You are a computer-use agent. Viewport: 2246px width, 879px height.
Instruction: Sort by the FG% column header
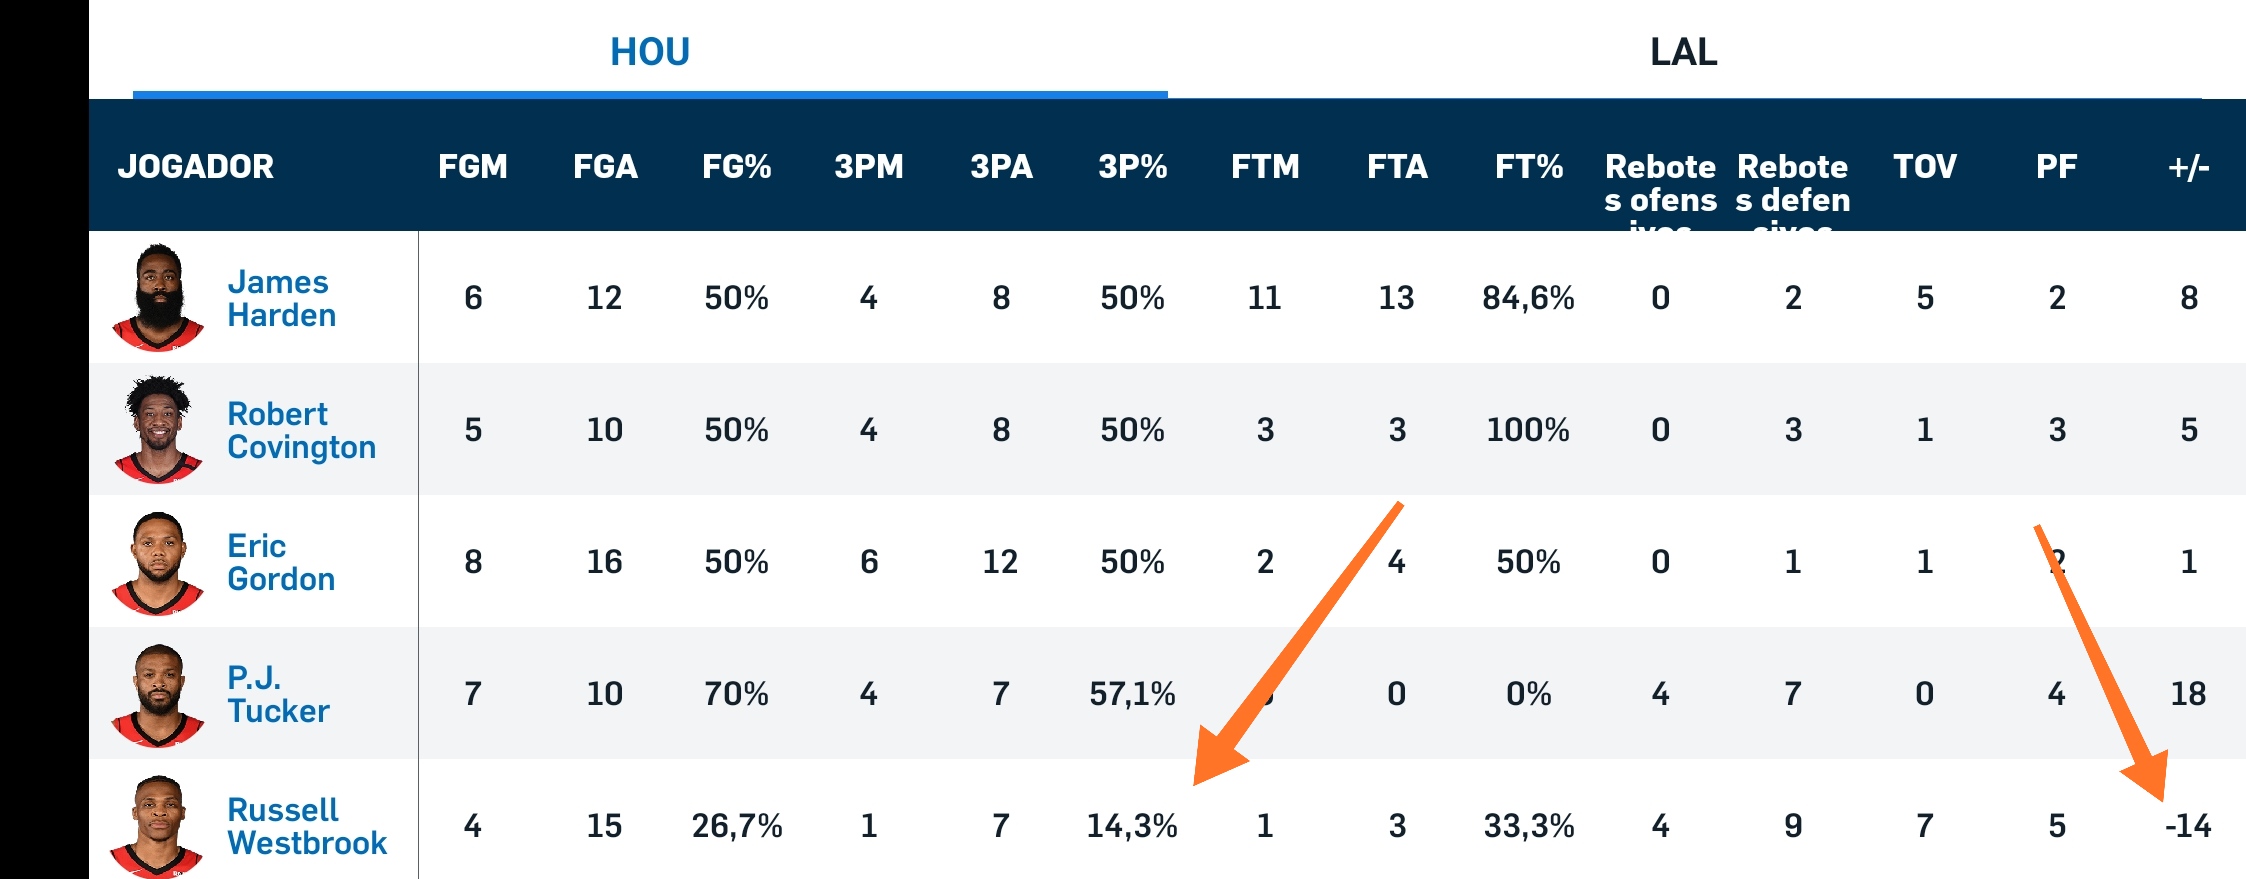pos(736,166)
